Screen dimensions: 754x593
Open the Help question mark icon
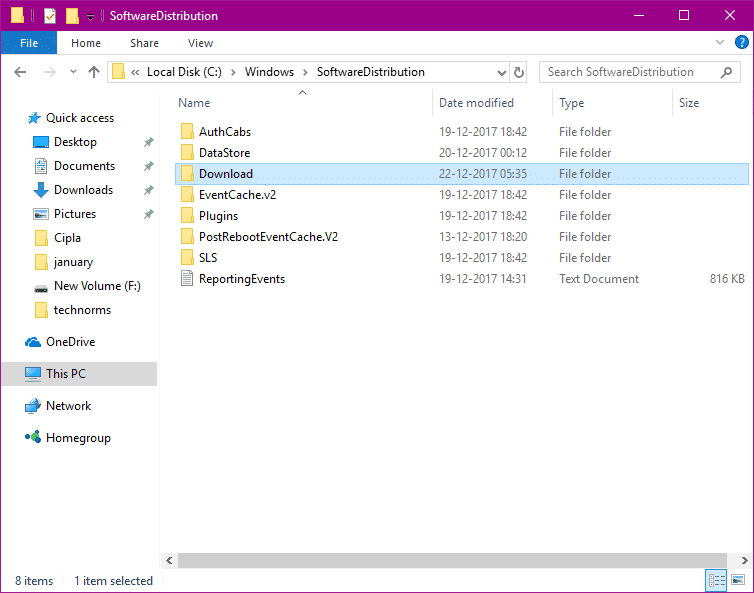click(x=741, y=42)
